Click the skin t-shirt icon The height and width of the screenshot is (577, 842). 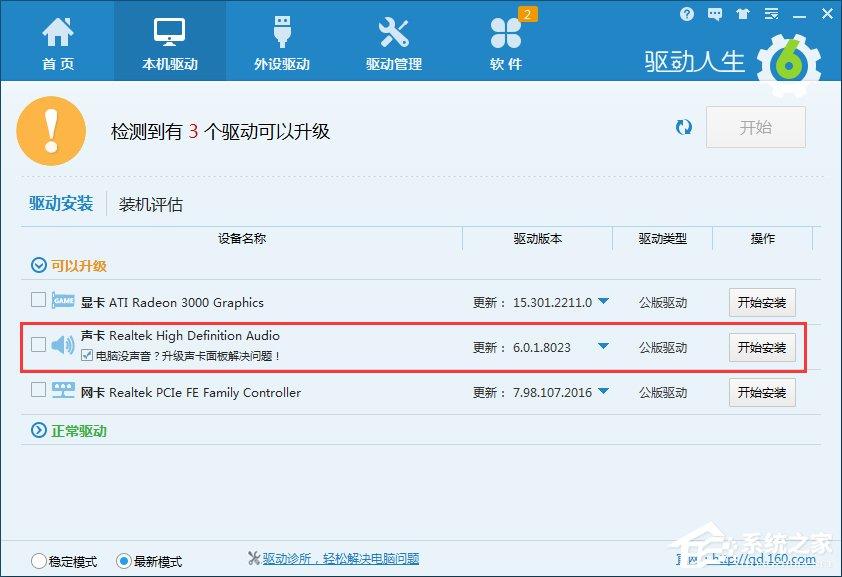[x=743, y=14]
